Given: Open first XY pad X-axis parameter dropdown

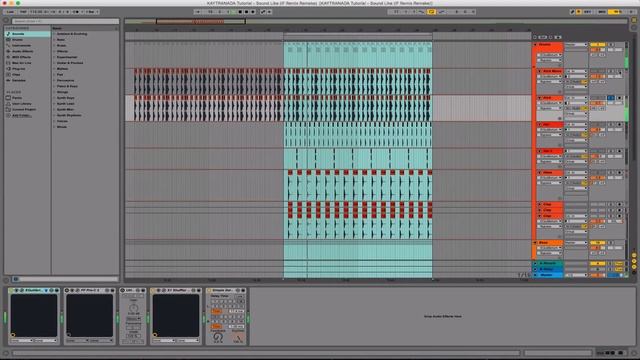Looking at the screenshot, I should click(22, 340).
